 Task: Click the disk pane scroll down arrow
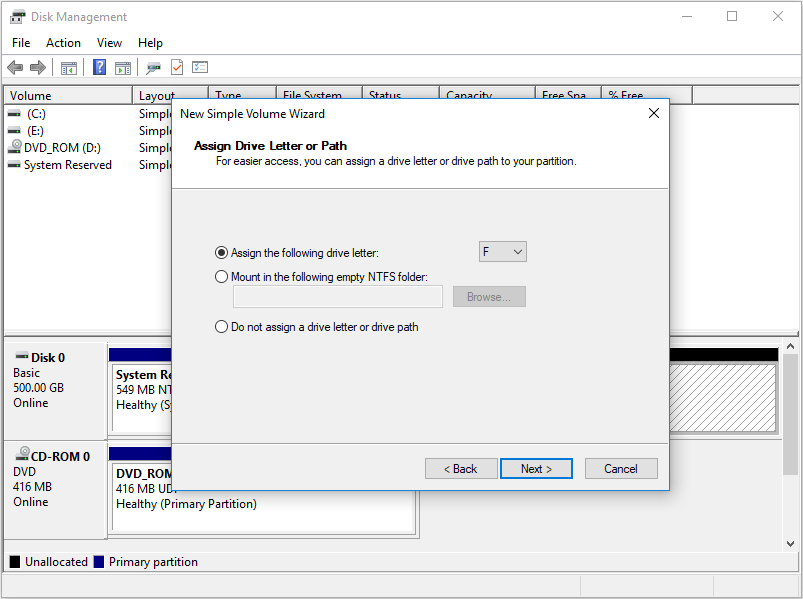click(790, 544)
